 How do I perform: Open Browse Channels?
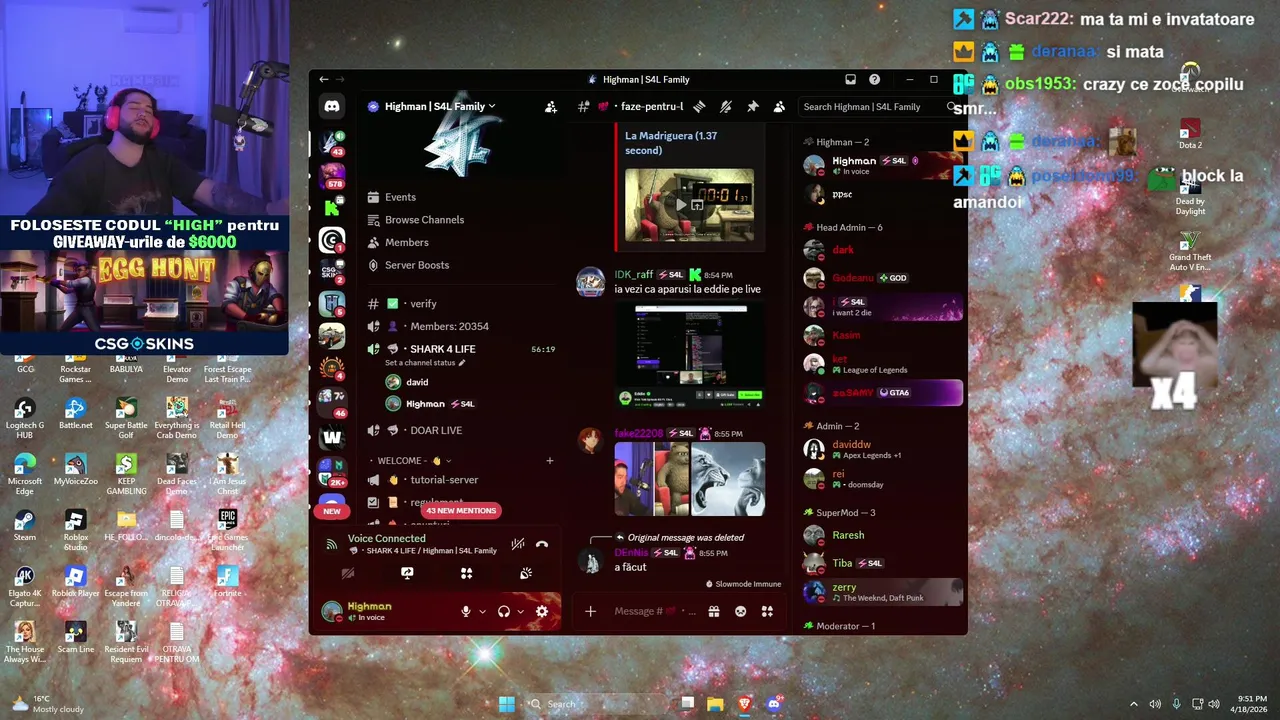(x=424, y=220)
